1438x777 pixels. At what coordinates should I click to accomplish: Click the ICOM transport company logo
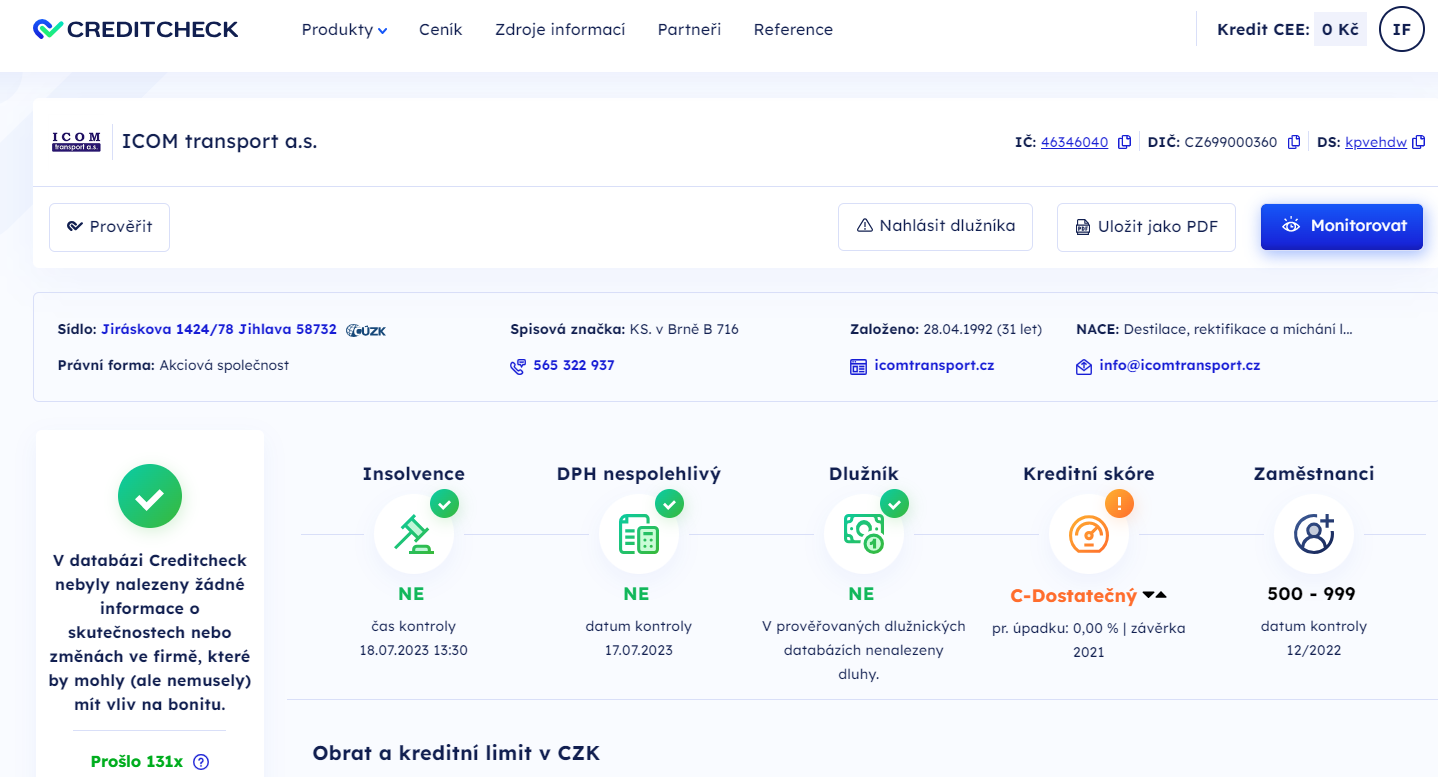[77, 142]
